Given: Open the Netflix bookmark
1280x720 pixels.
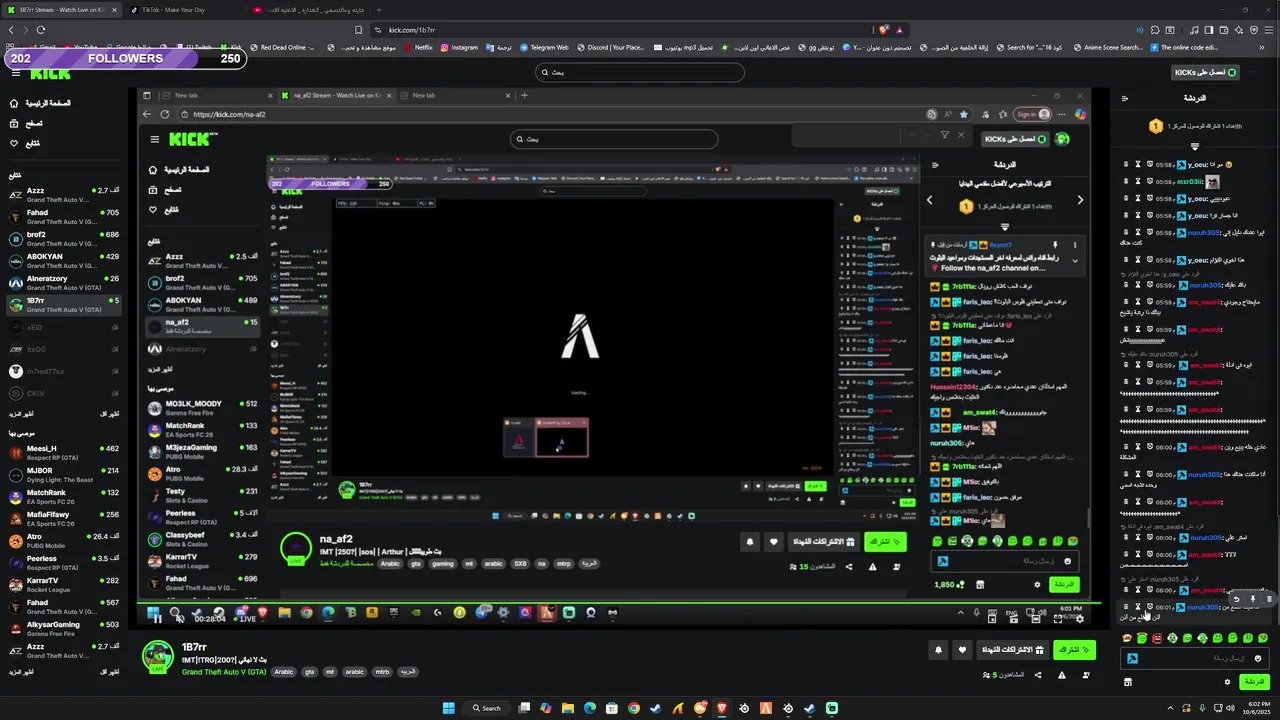Looking at the screenshot, I should [418, 47].
